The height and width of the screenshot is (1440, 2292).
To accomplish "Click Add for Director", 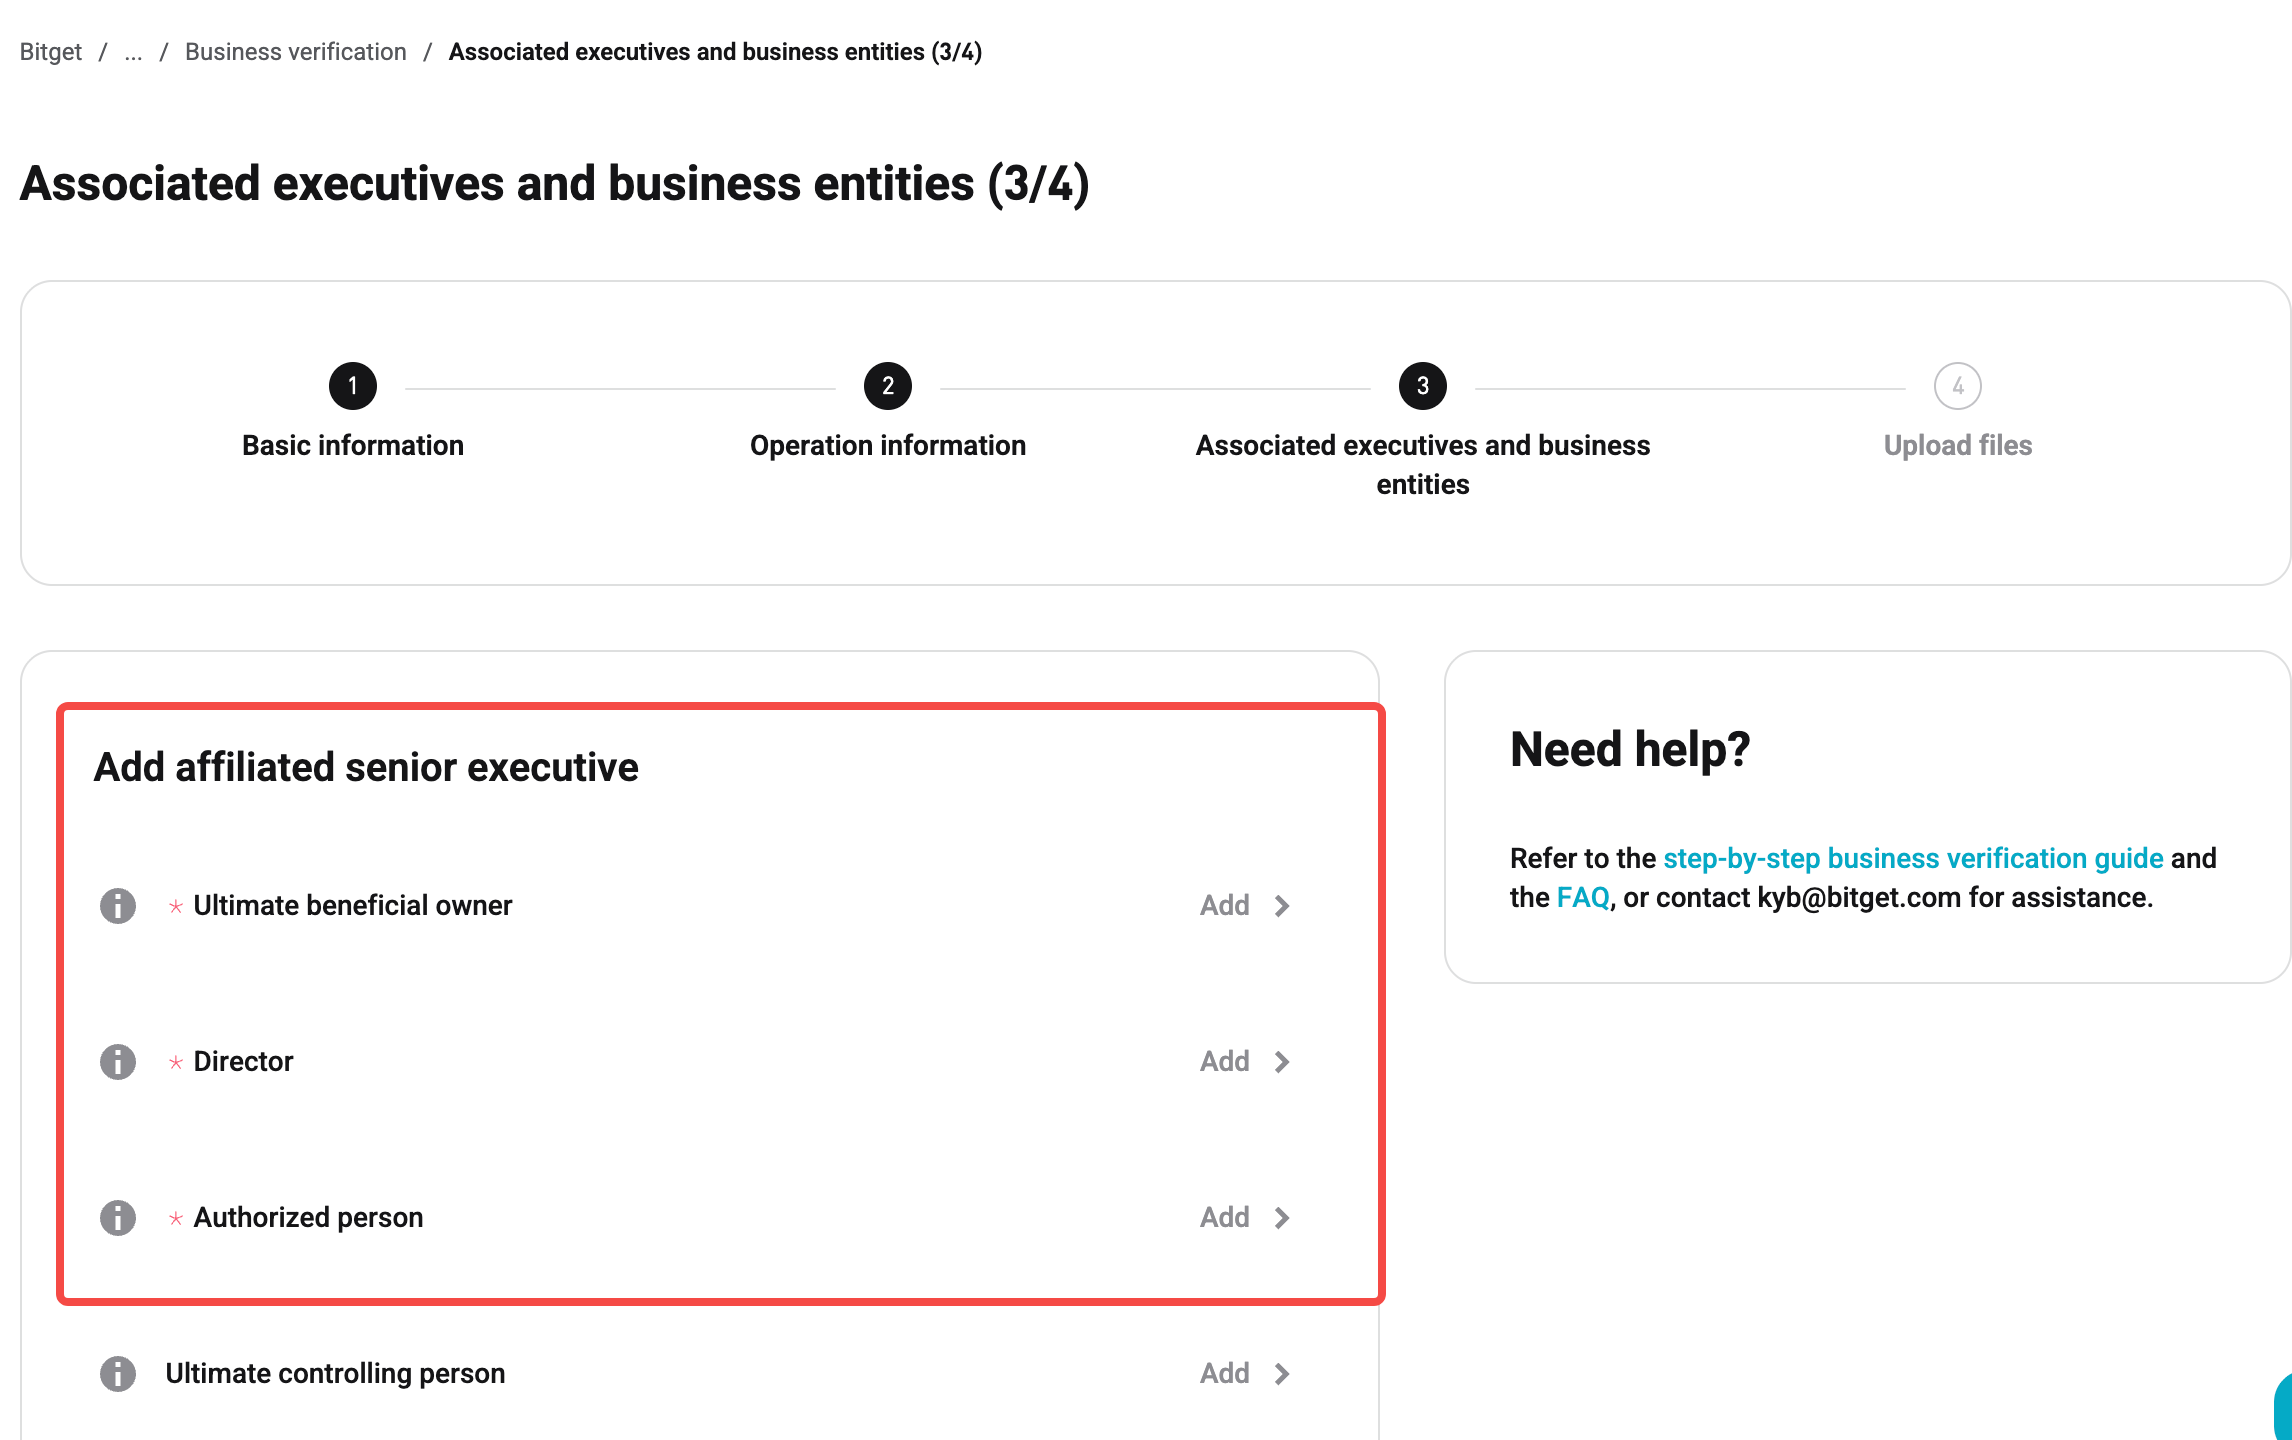I will tap(1225, 1062).
